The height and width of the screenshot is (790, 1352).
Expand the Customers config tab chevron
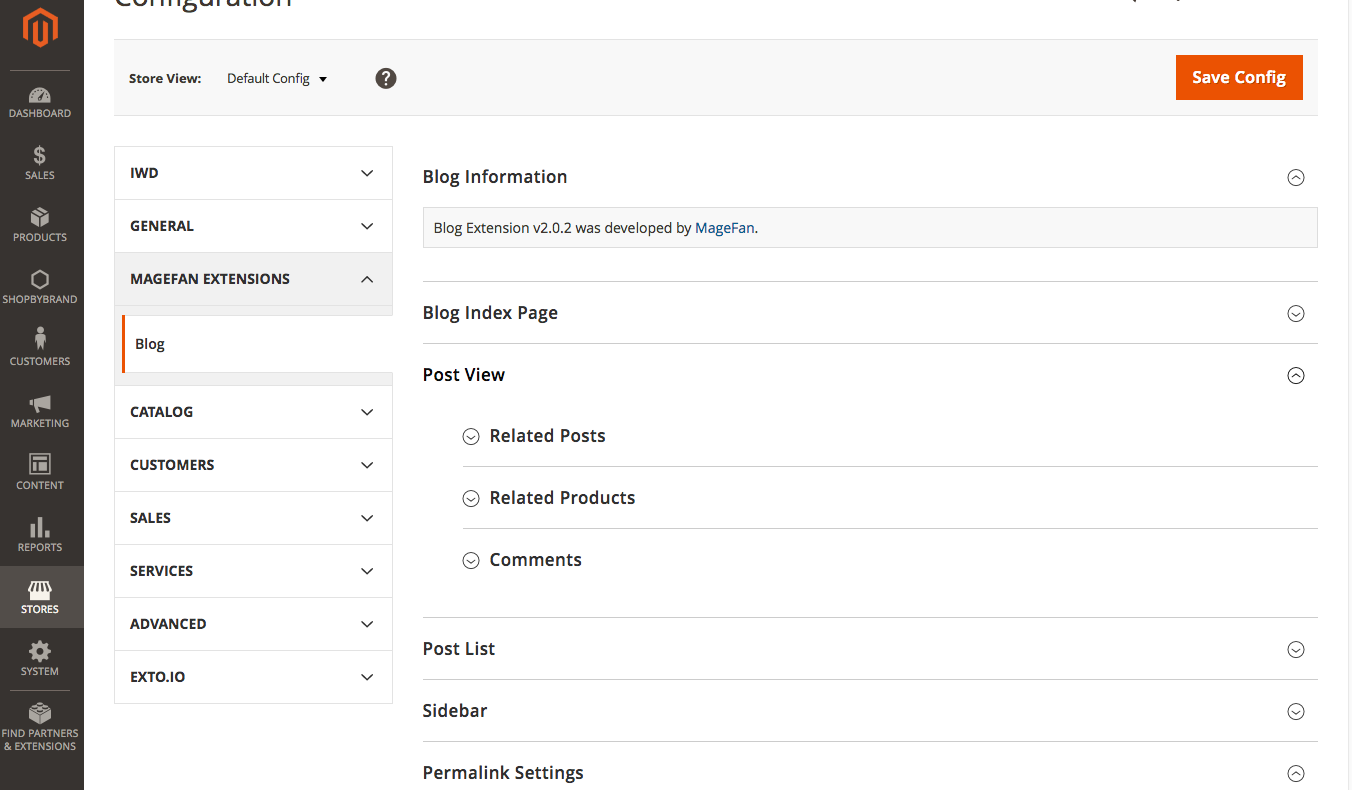pos(367,465)
